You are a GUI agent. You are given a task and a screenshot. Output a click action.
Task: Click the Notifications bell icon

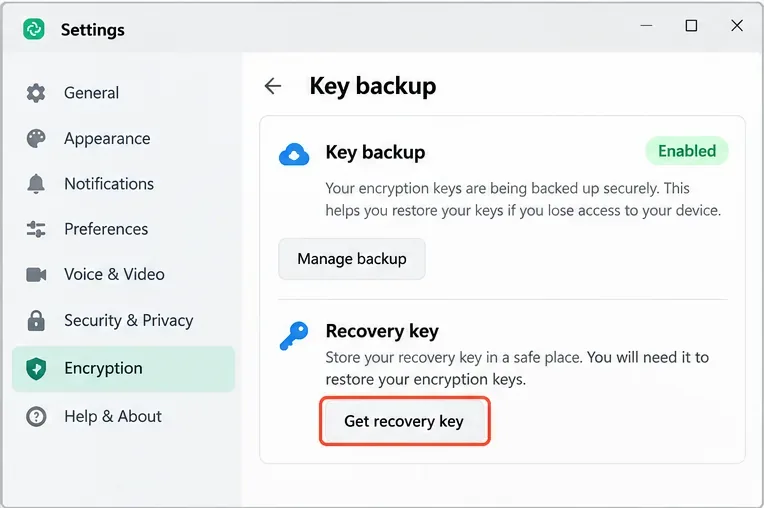(x=36, y=184)
